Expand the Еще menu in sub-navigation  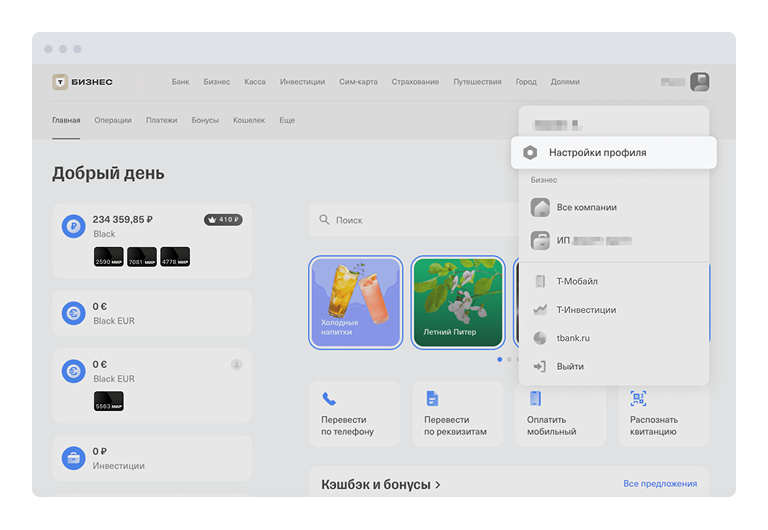pyautogui.click(x=287, y=120)
